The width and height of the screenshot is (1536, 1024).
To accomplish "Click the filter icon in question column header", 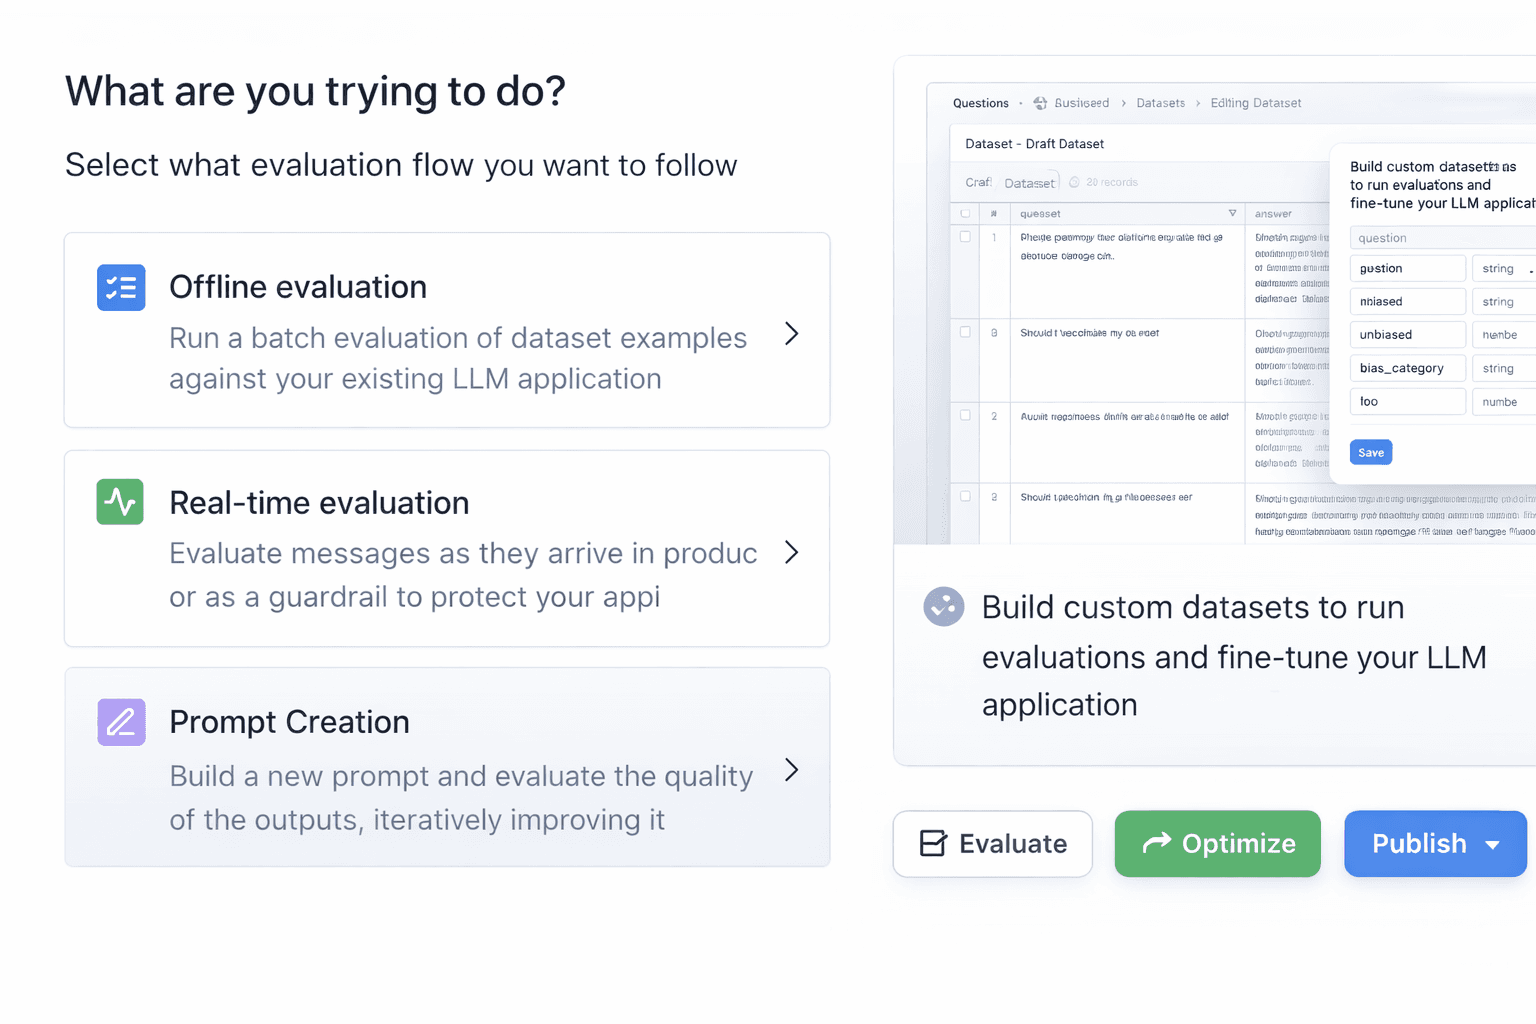I will click(1232, 213).
